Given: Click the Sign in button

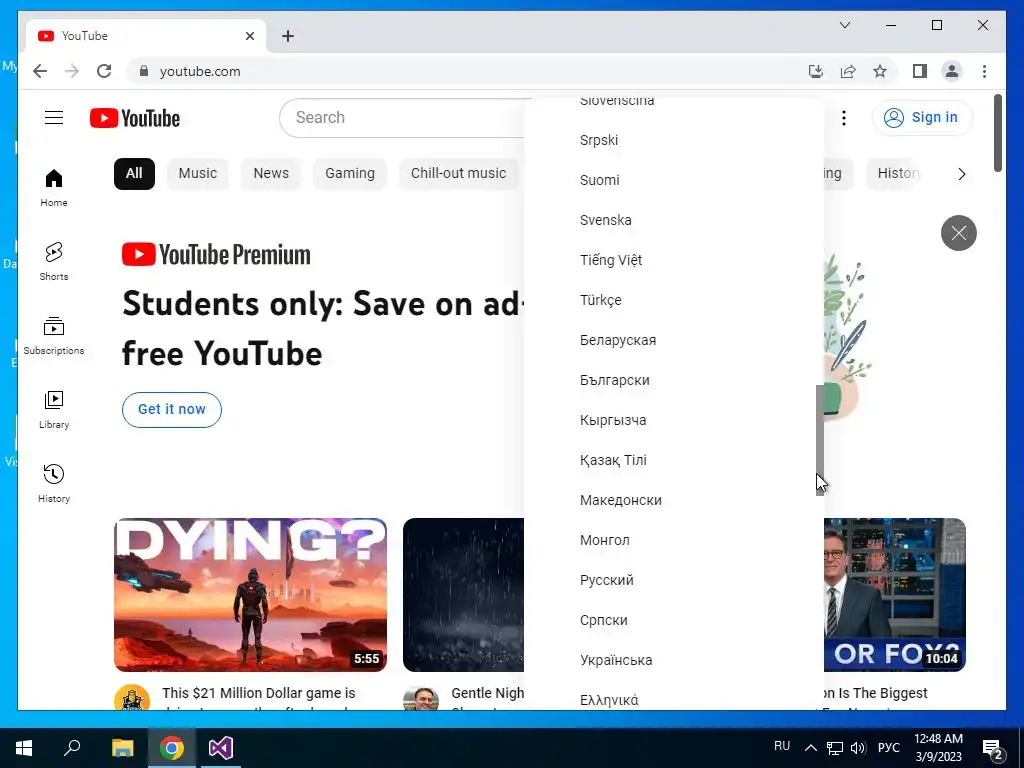Looking at the screenshot, I should 922,118.
